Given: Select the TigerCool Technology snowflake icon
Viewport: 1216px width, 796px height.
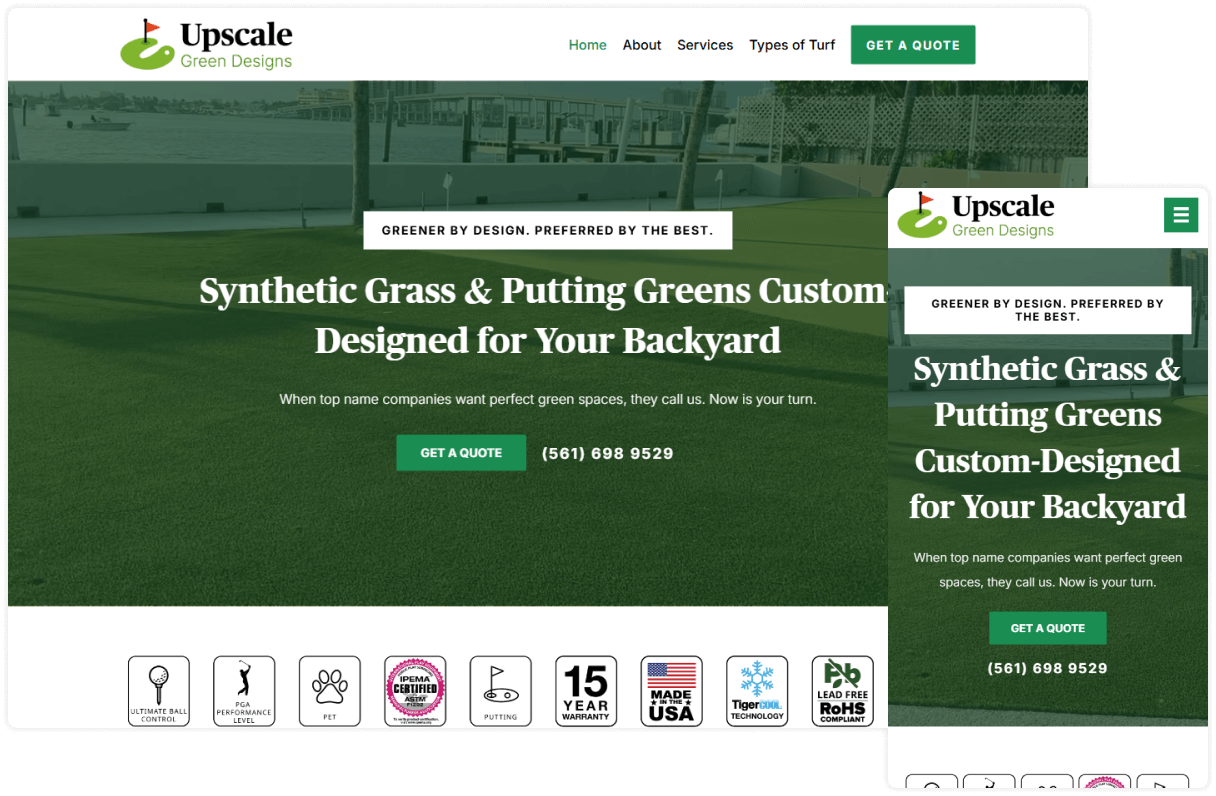Looking at the screenshot, I should pyautogui.click(x=757, y=690).
